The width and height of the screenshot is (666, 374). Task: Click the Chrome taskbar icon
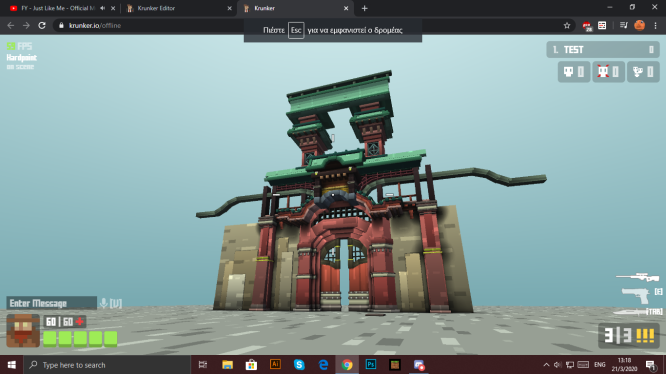coord(347,365)
